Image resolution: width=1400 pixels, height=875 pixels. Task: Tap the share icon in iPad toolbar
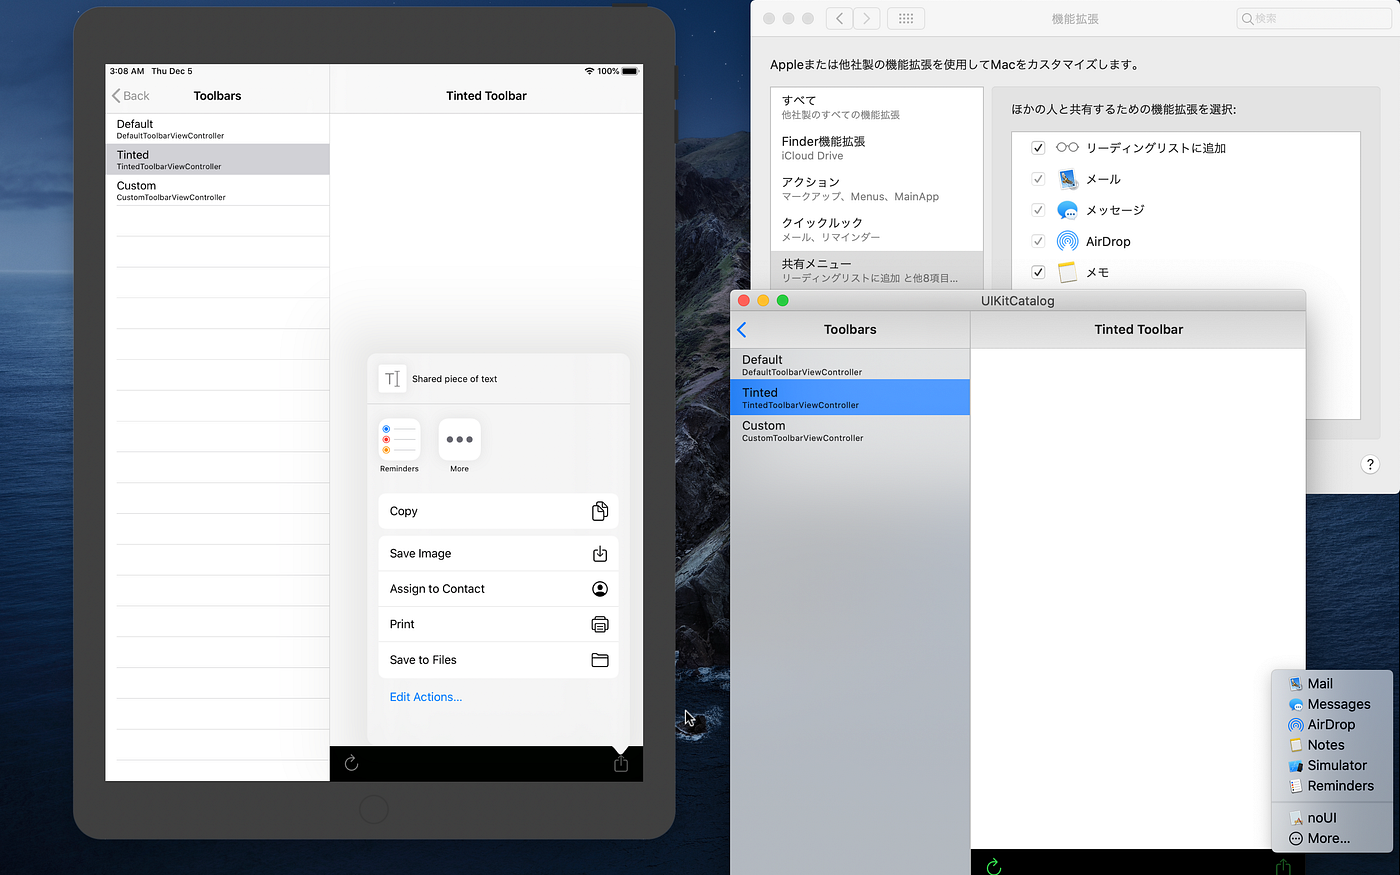coord(621,763)
